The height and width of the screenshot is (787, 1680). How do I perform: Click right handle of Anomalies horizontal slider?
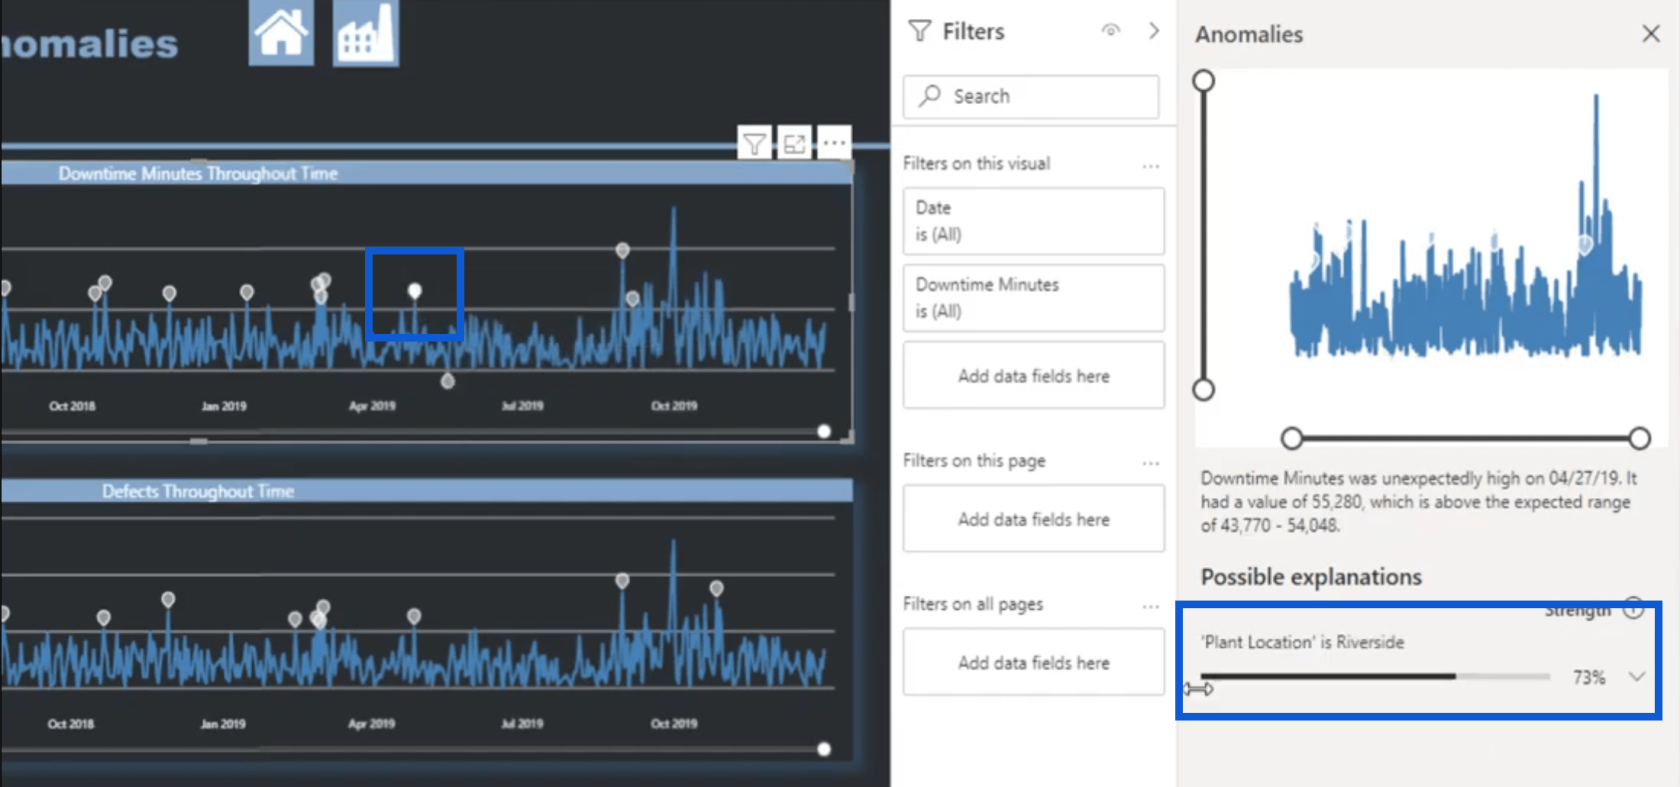point(1639,438)
